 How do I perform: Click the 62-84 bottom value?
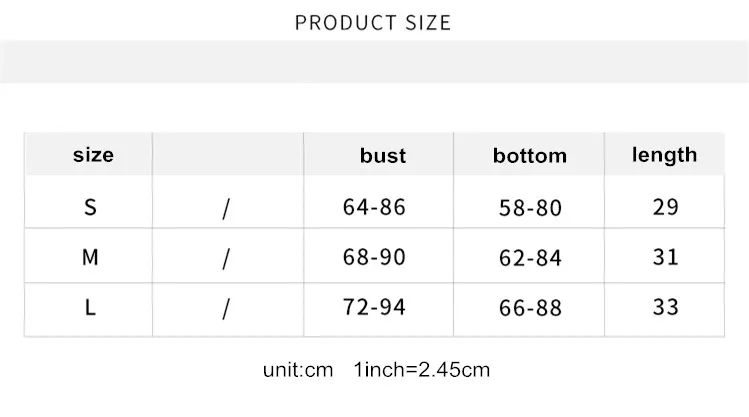(x=530, y=258)
